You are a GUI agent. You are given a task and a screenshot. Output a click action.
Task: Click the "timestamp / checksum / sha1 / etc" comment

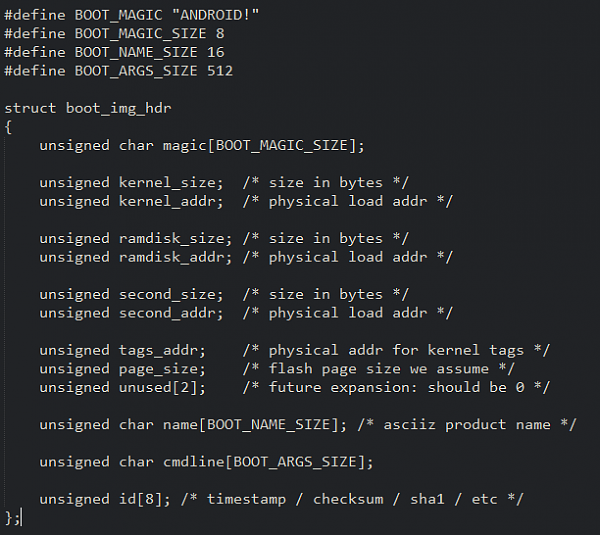[x=352, y=499]
